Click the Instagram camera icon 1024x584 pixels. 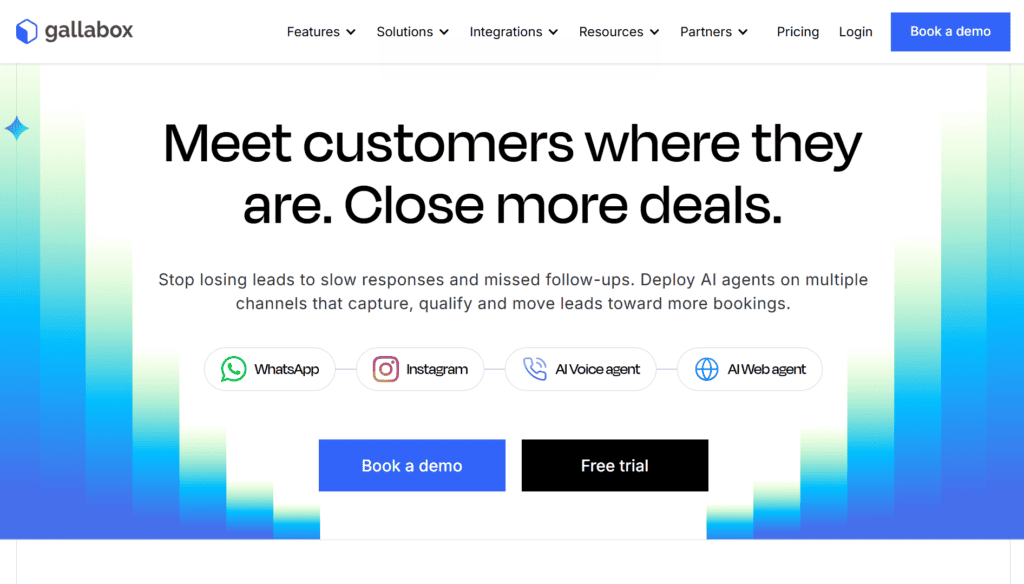click(385, 369)
